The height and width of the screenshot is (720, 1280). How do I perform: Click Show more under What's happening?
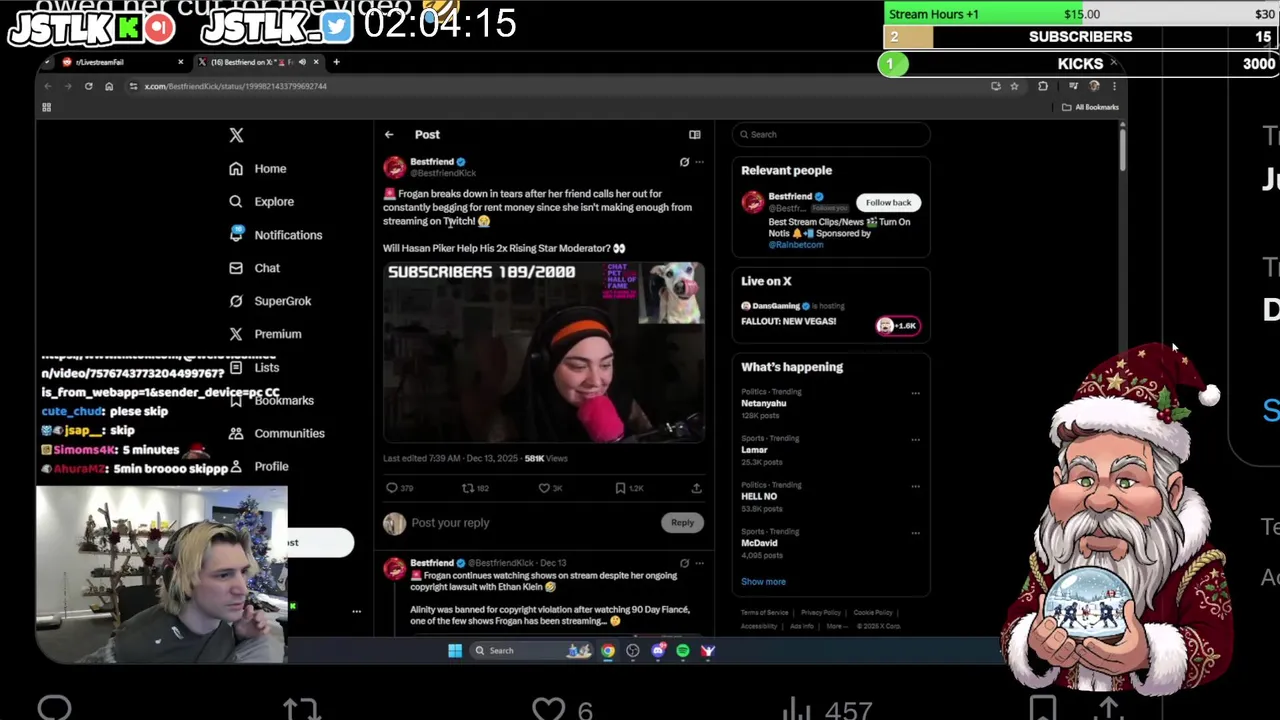(x=763, y=582)
